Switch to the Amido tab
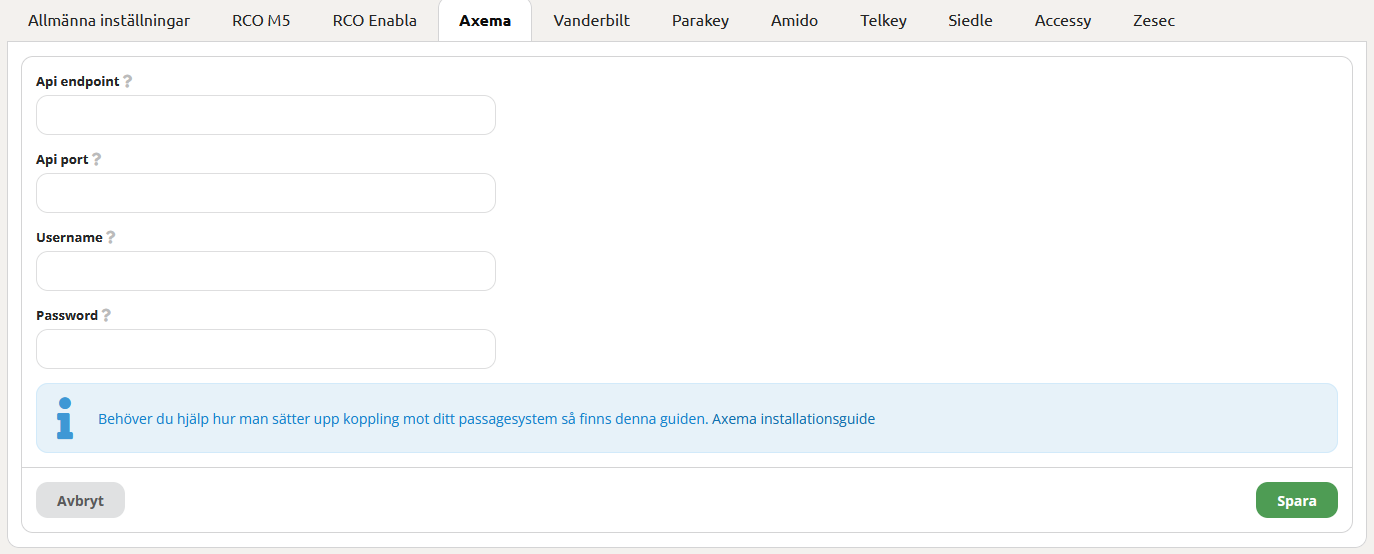The width and height of the screenshot is (1374, 554). (x=794, y=21)
